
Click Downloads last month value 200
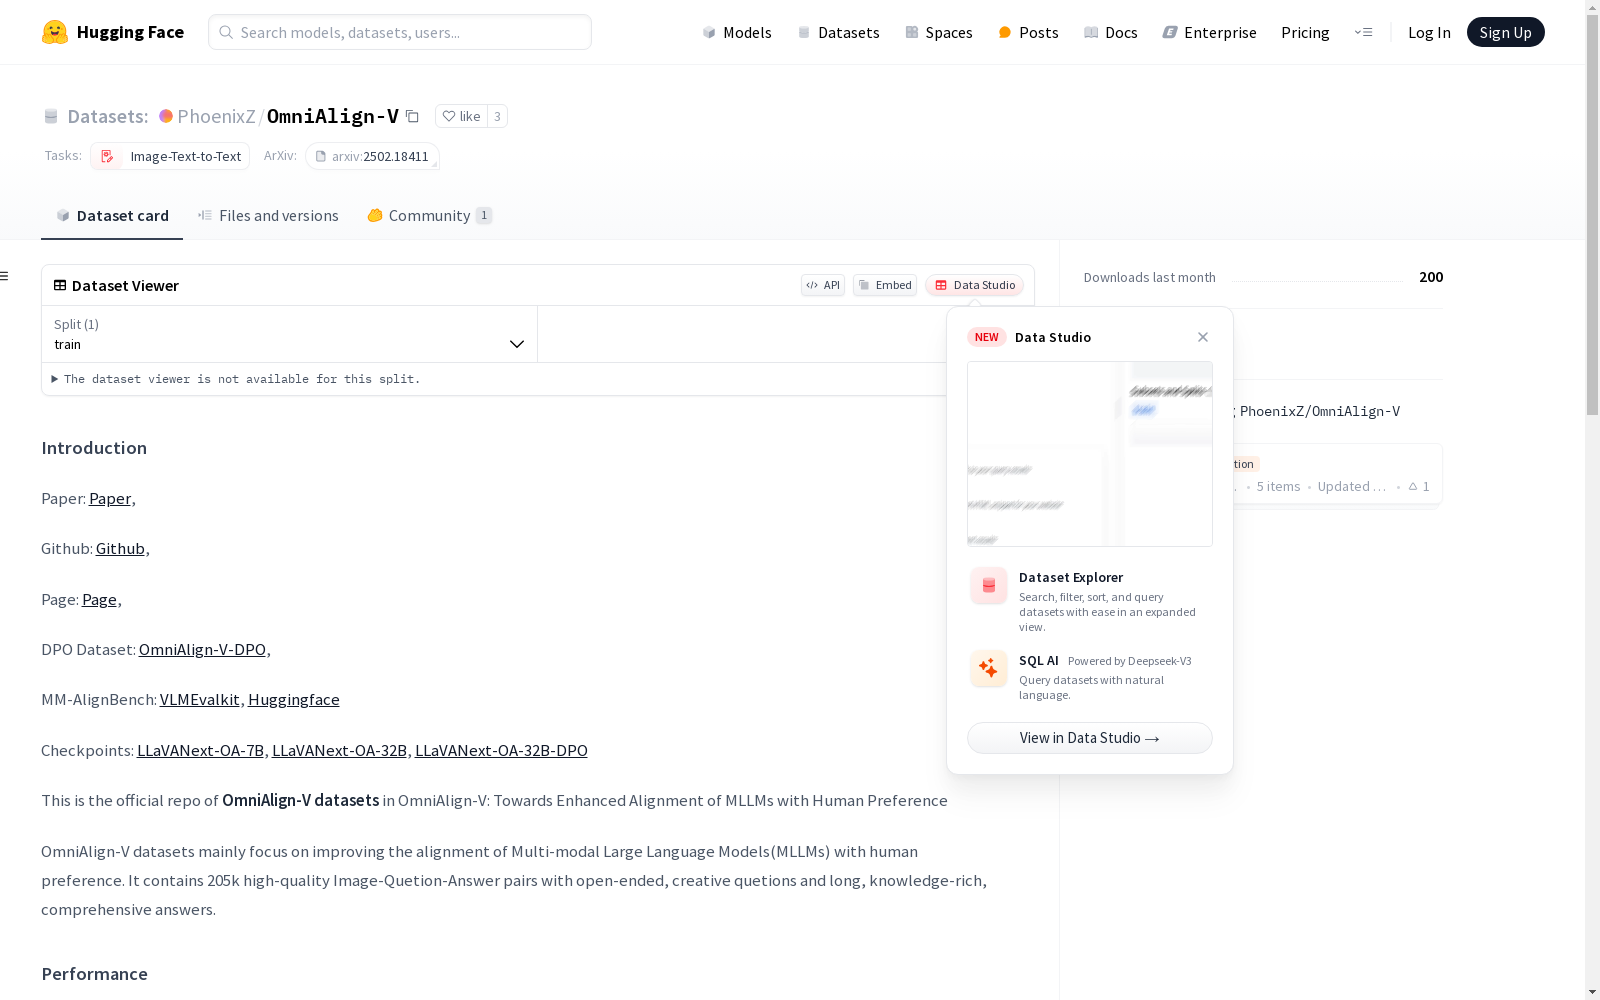[x=1431, y=277]
